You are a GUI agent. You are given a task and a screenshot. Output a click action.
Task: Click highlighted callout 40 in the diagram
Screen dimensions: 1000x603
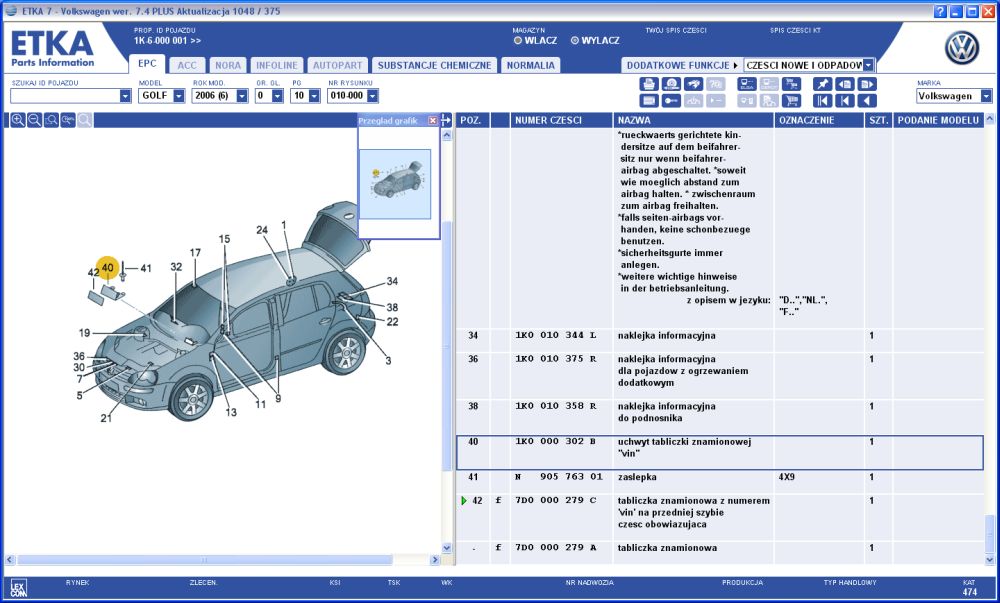point(107,268)
